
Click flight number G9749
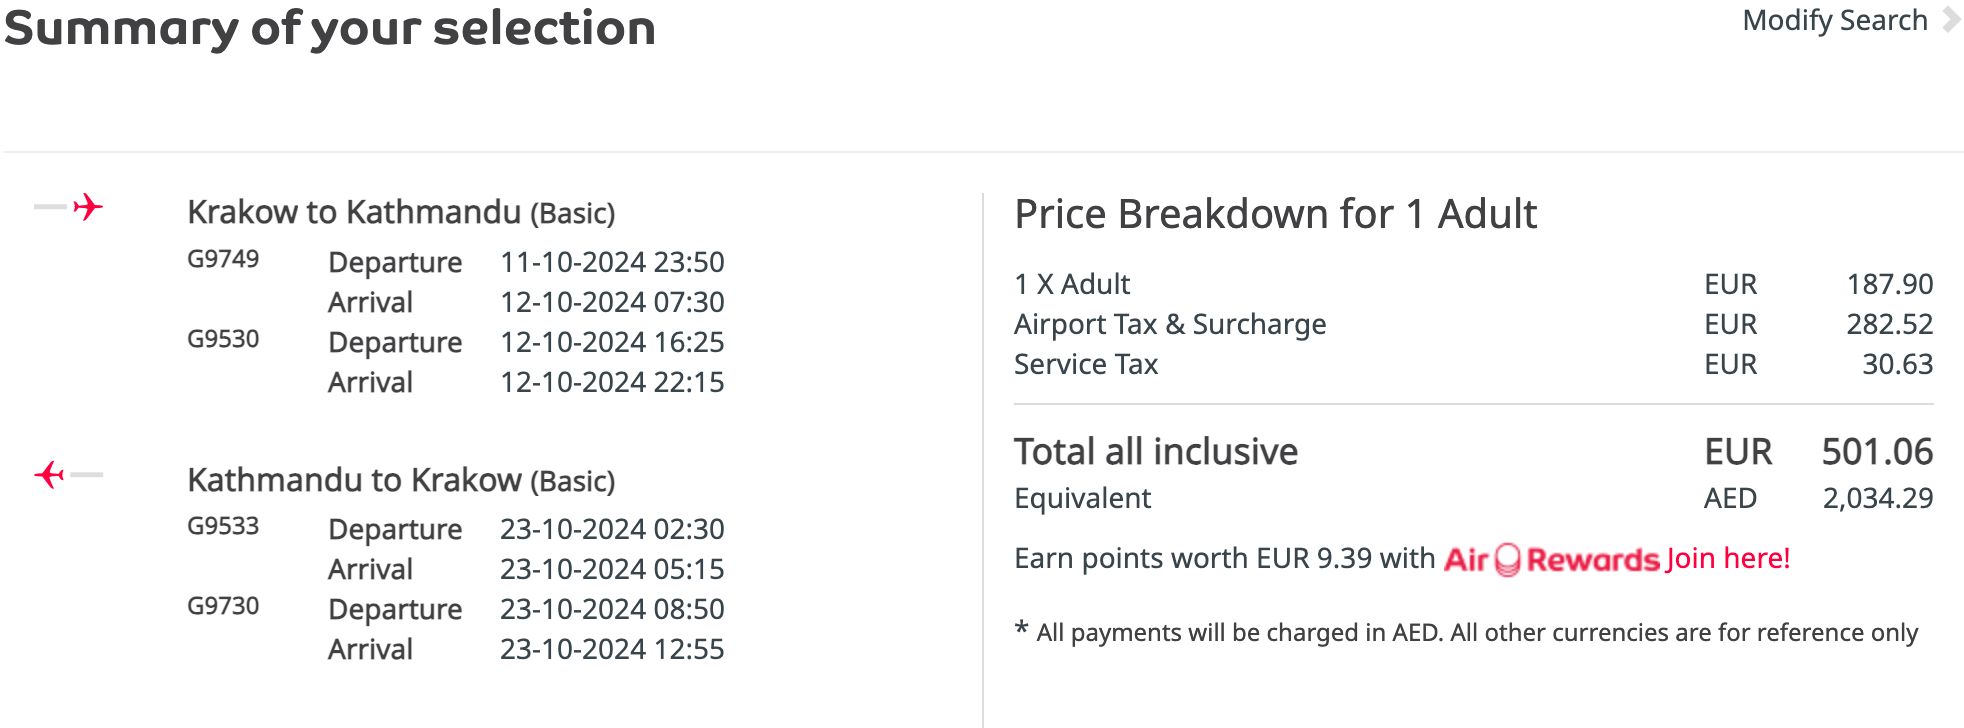(x=223, y=259)
